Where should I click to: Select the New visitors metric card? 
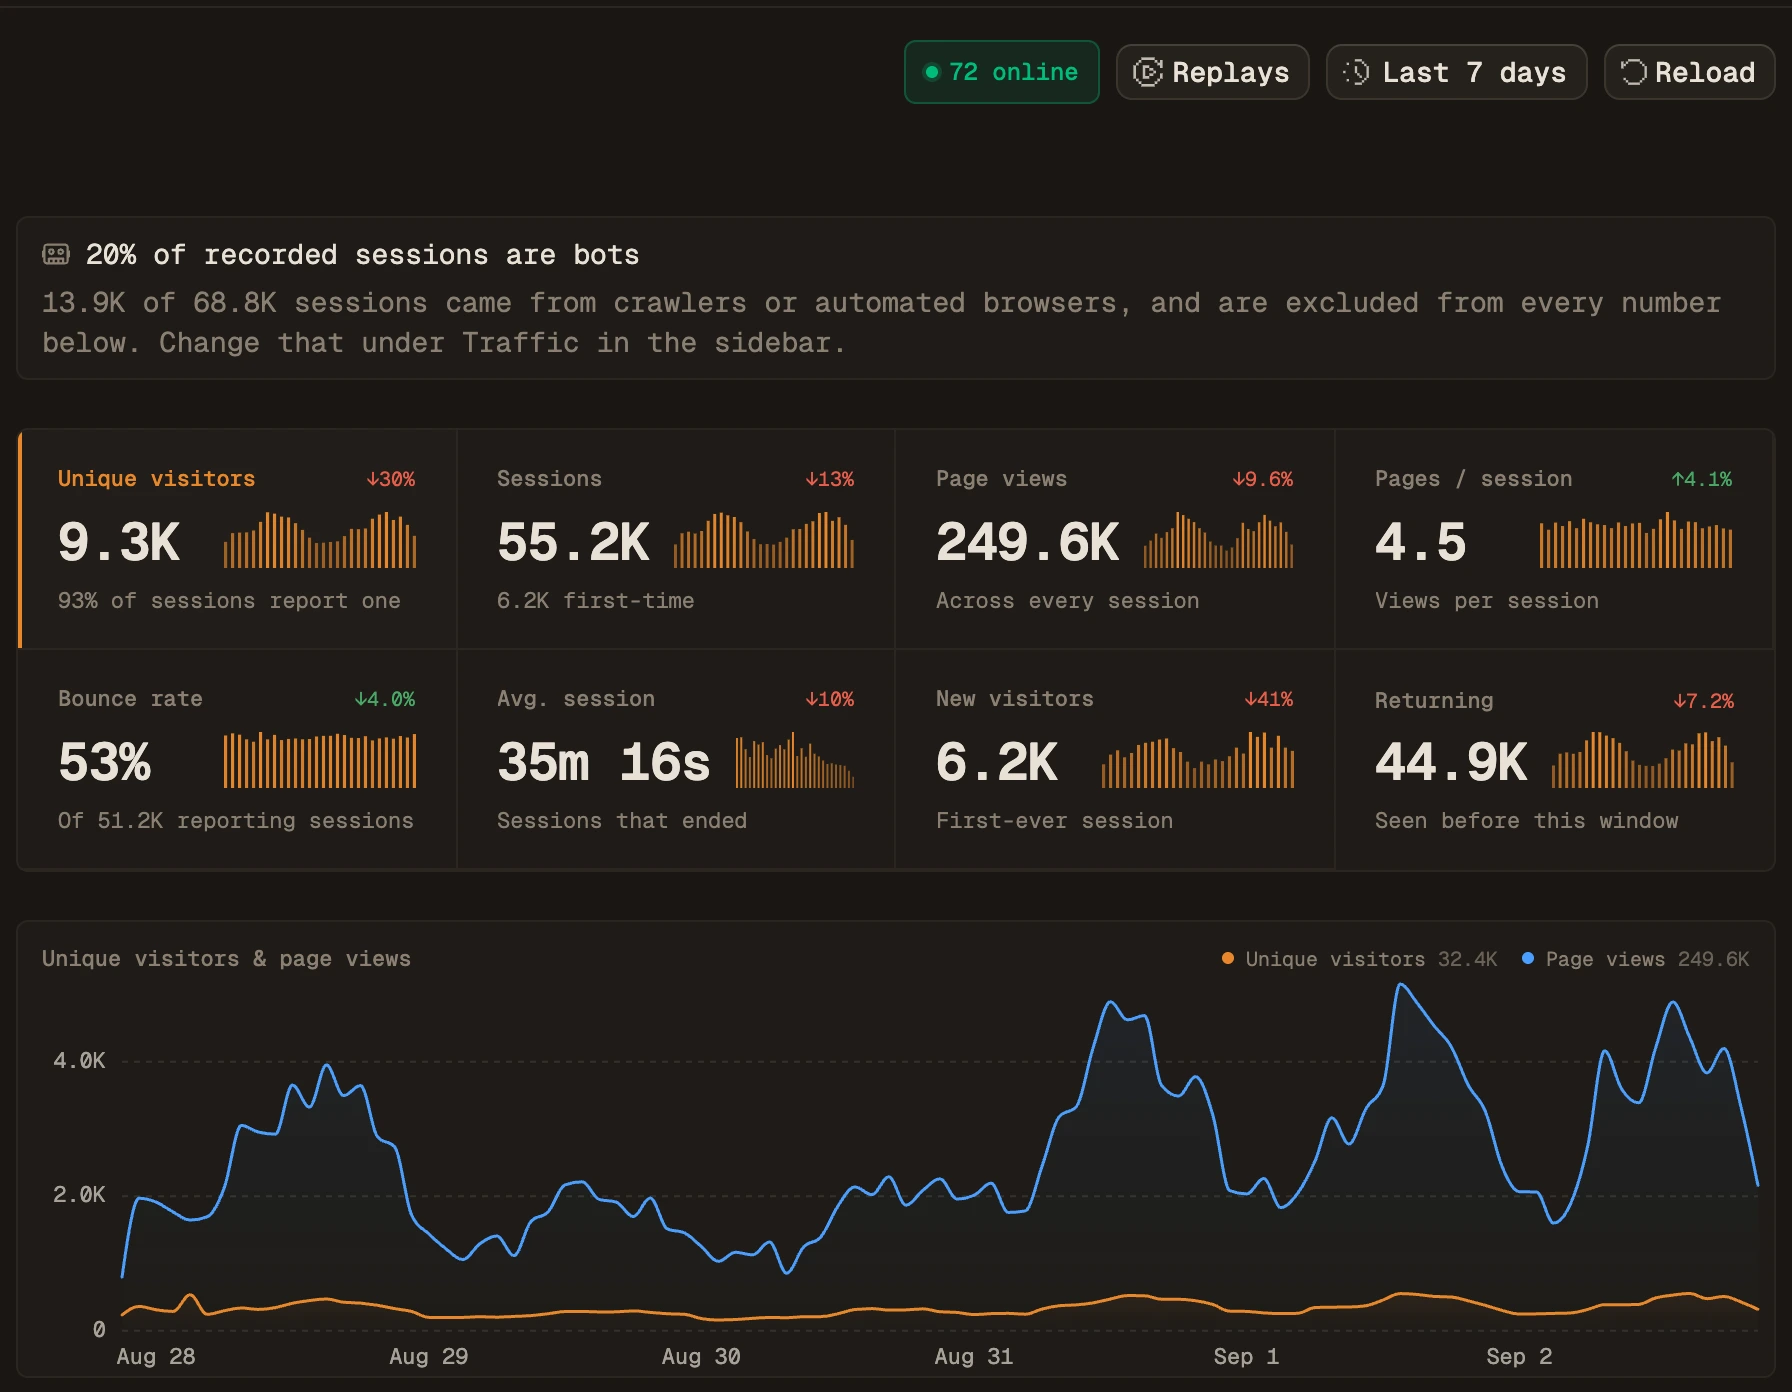coord(1115,760)
